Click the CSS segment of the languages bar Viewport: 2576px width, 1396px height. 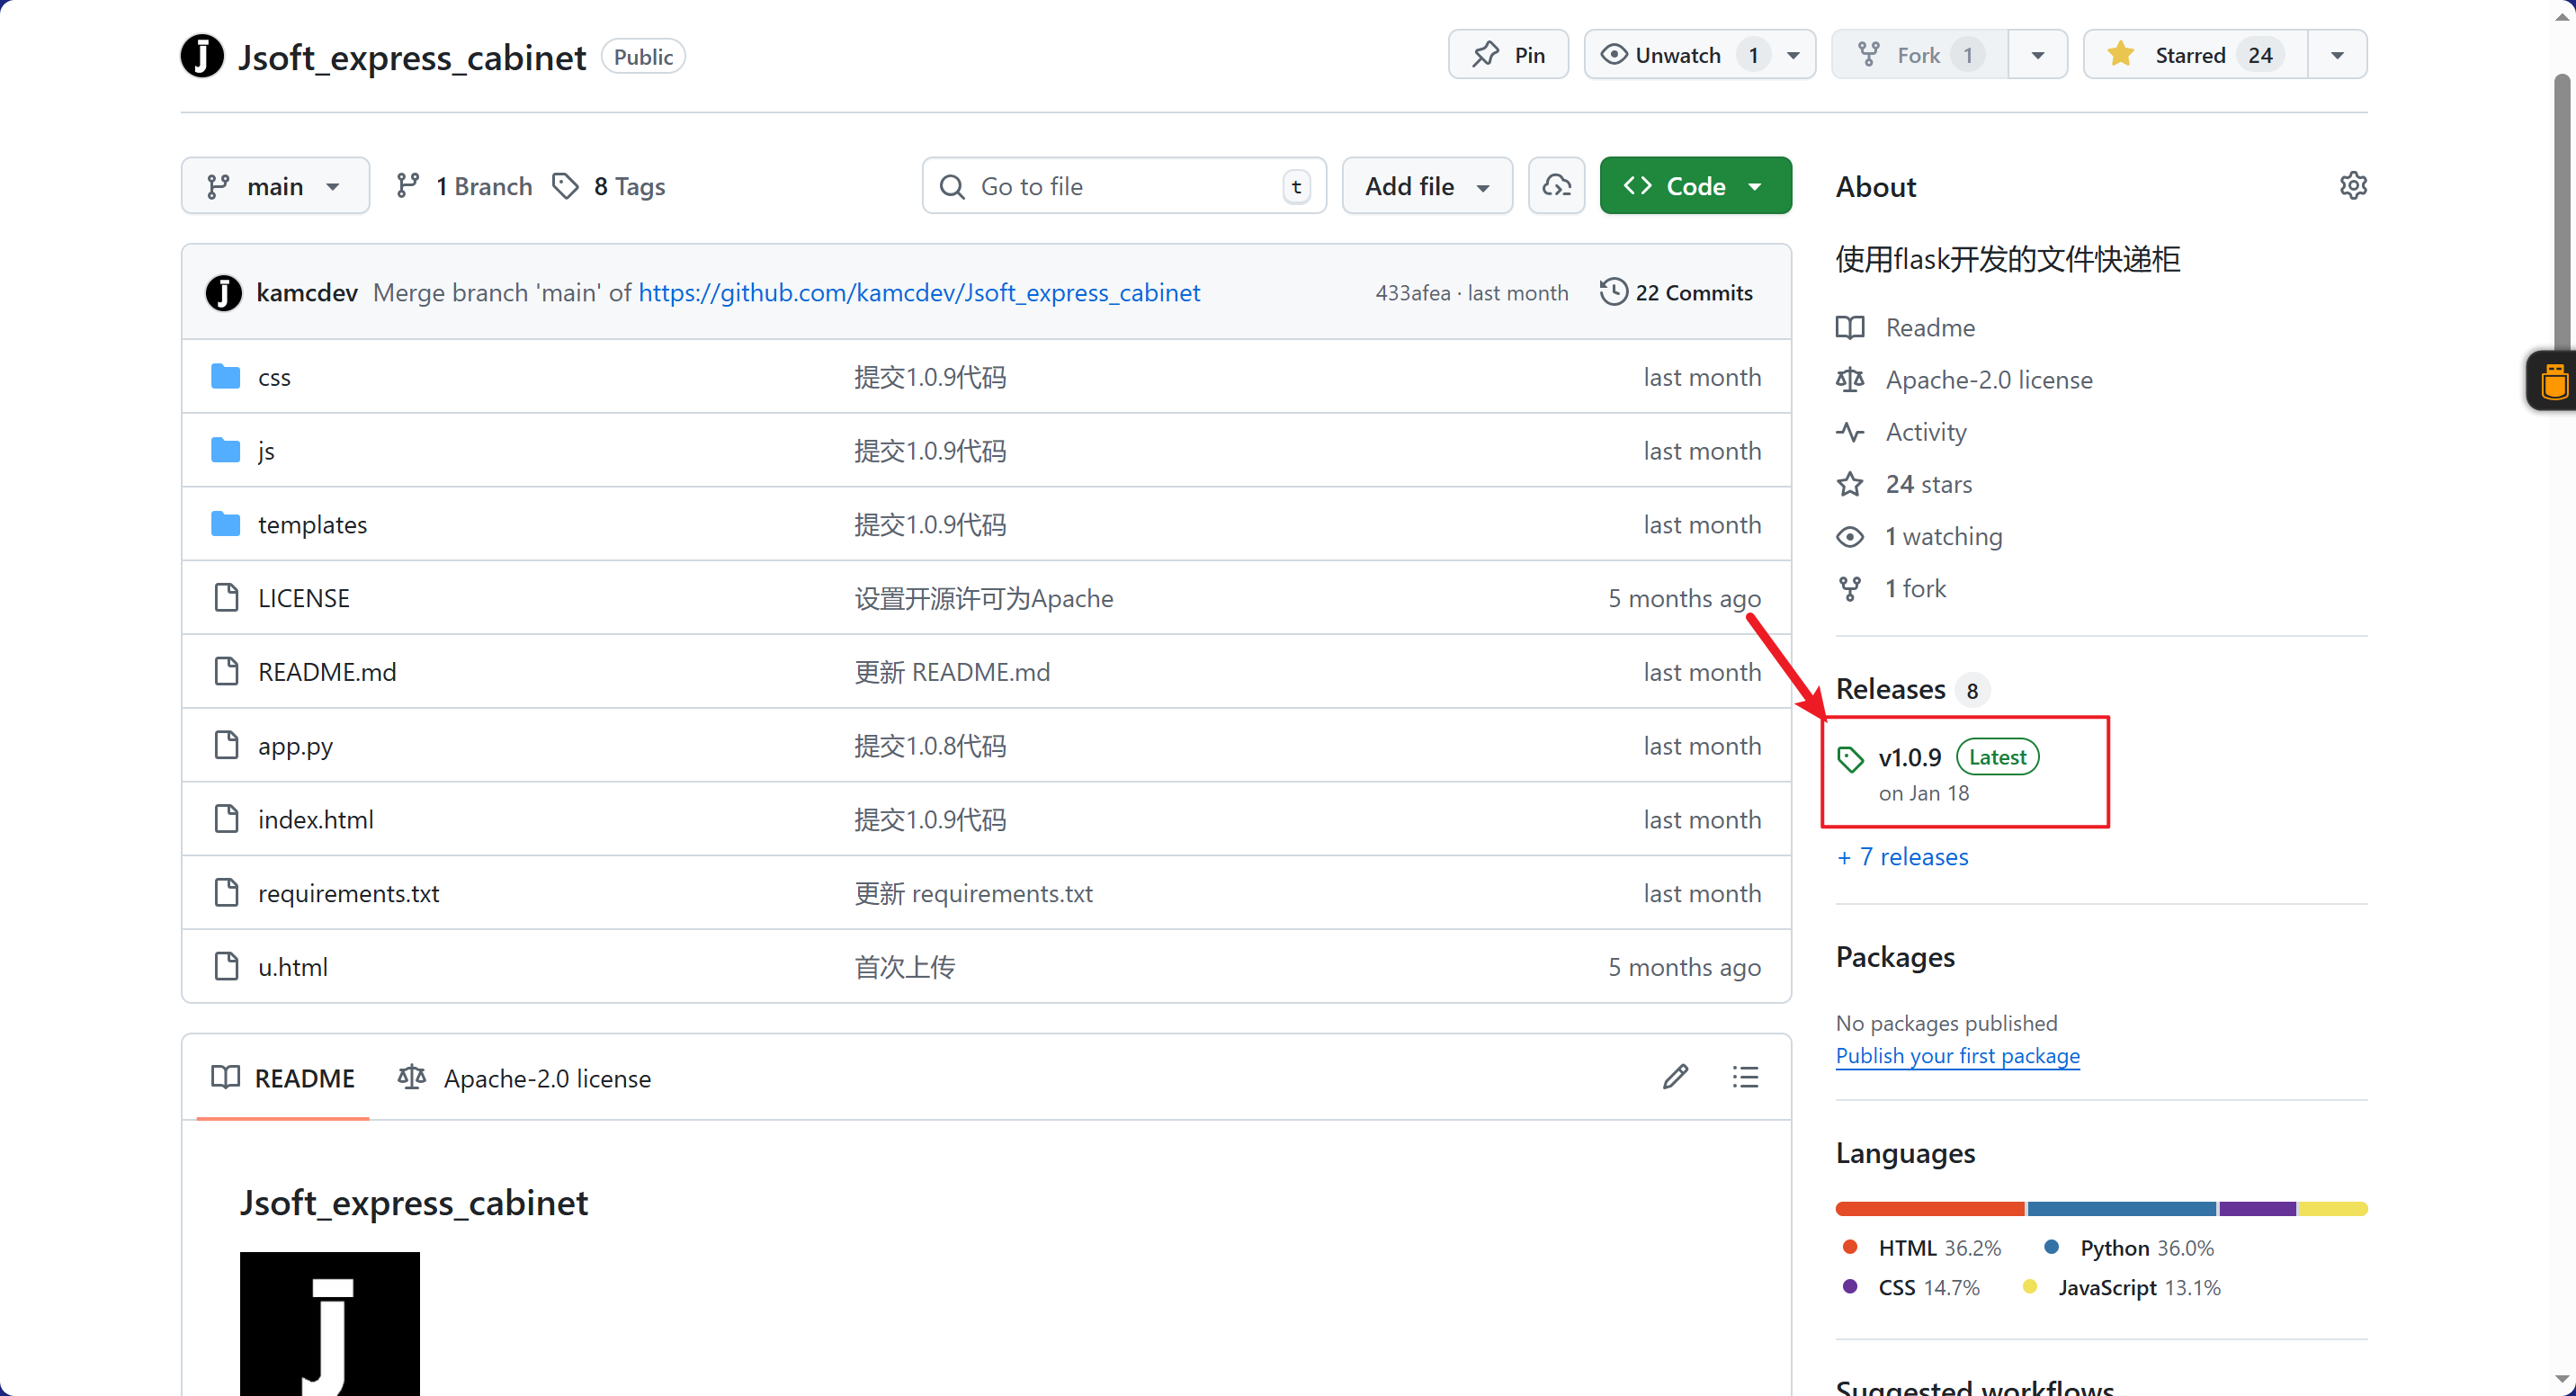point(2258,1209)
